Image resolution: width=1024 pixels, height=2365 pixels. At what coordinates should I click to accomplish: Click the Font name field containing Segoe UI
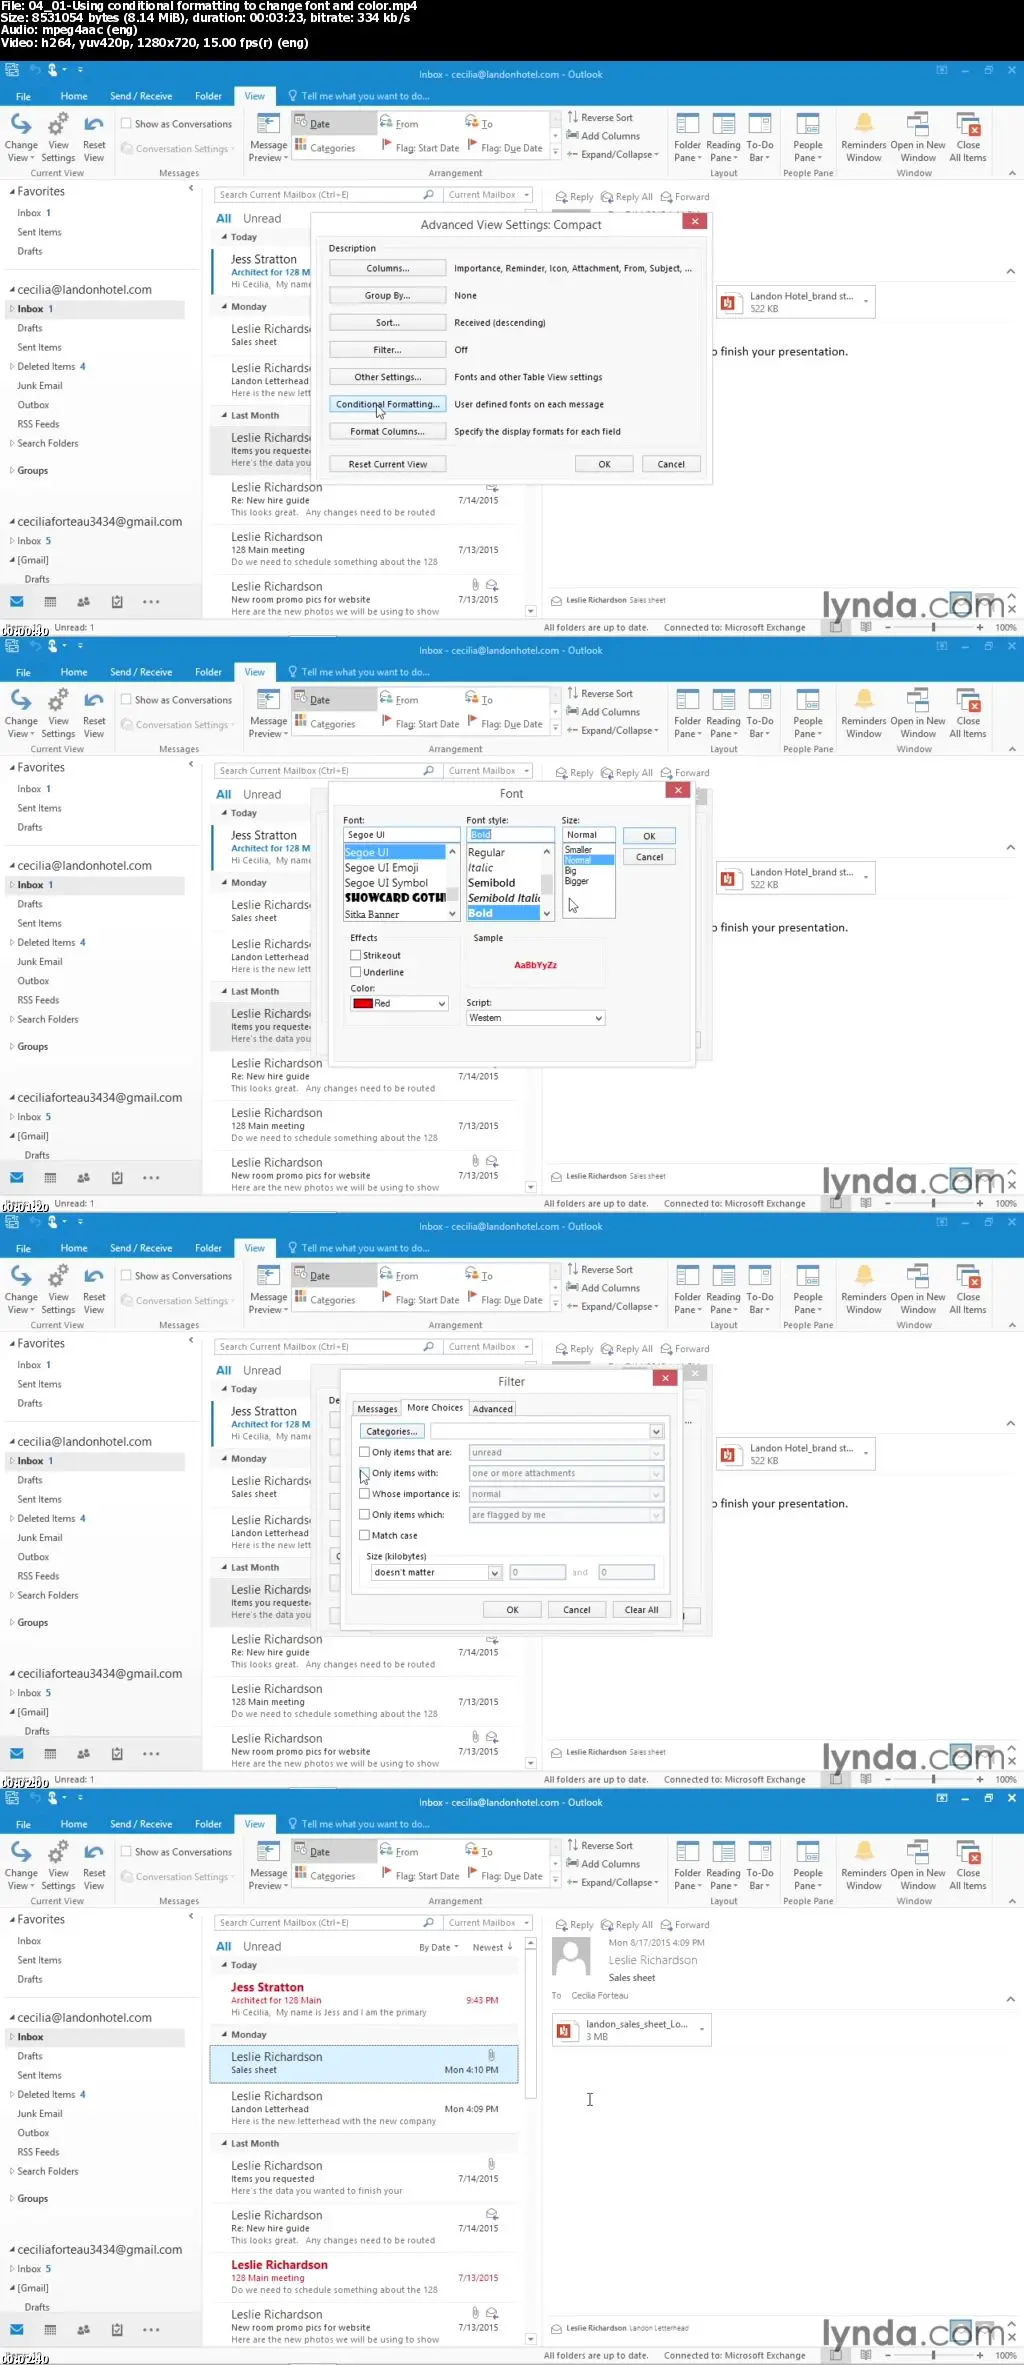tap(401, 835)
